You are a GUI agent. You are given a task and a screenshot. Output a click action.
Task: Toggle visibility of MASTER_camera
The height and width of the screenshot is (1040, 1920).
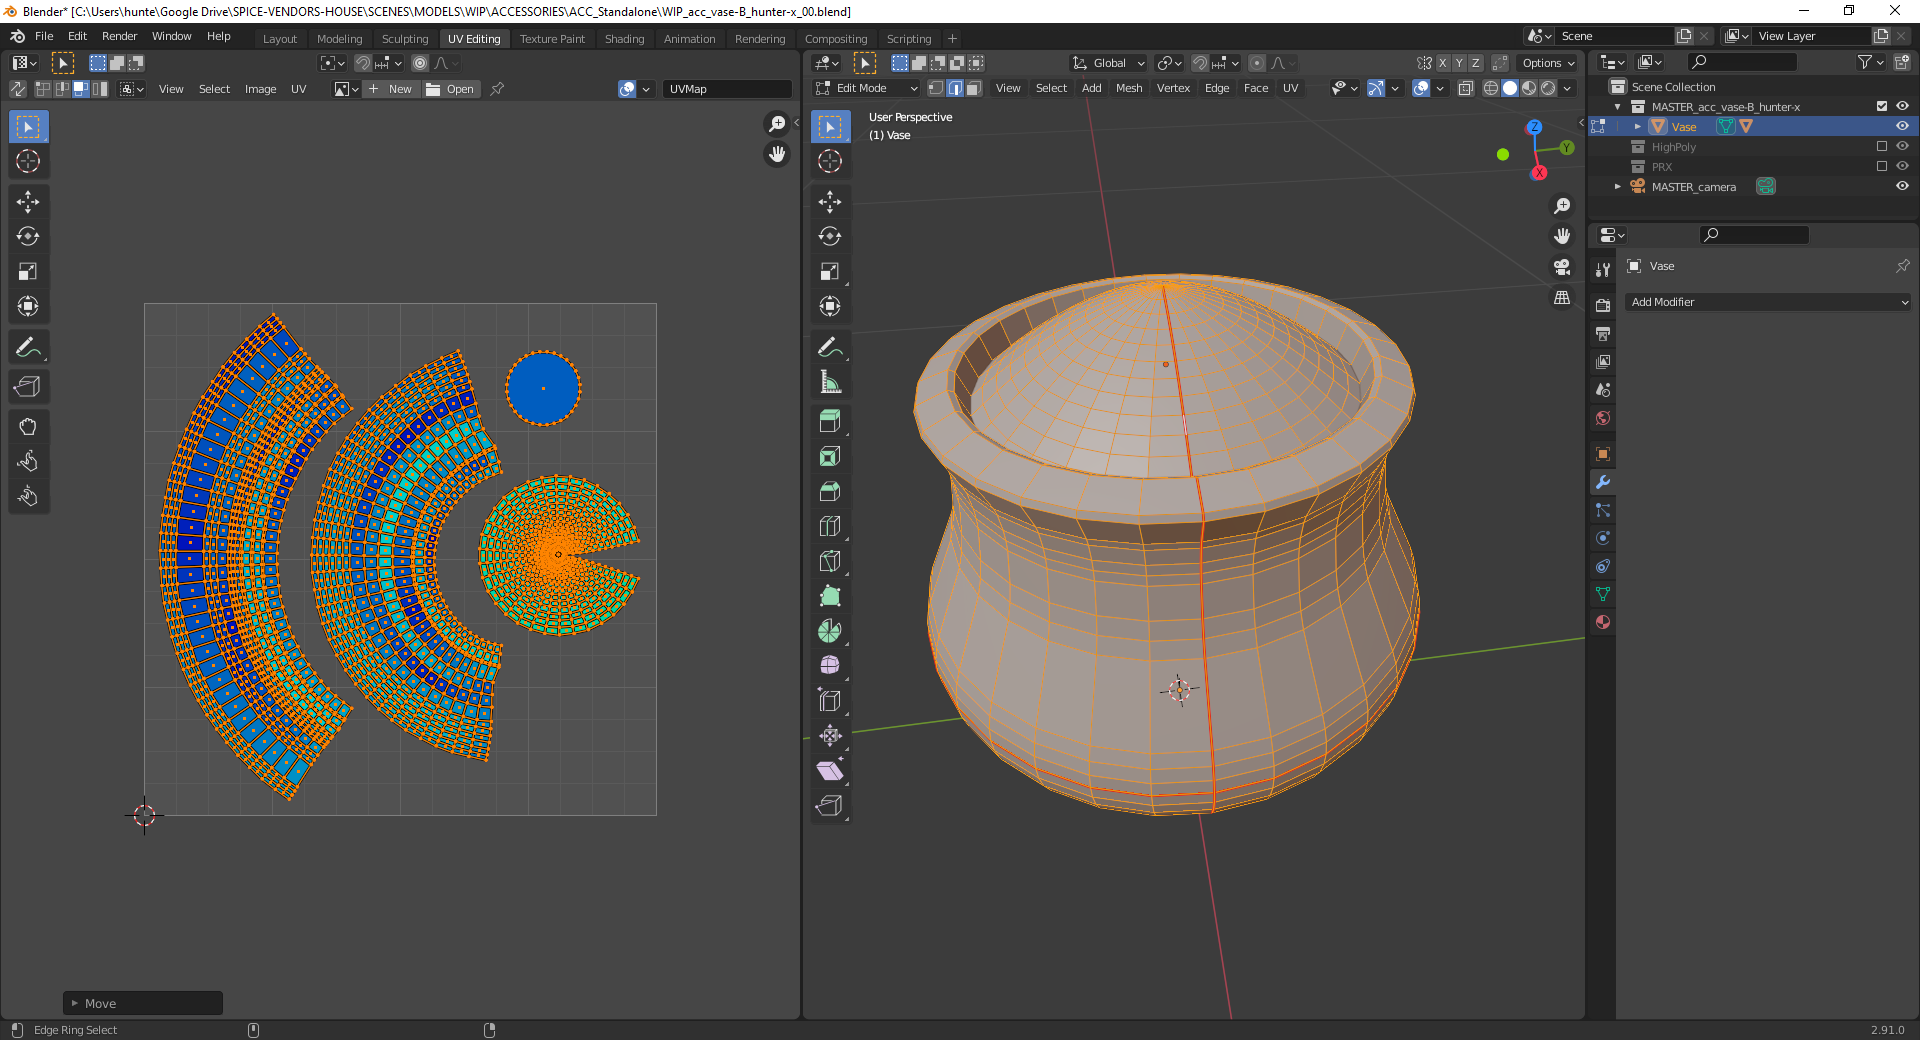(1902, 187)
